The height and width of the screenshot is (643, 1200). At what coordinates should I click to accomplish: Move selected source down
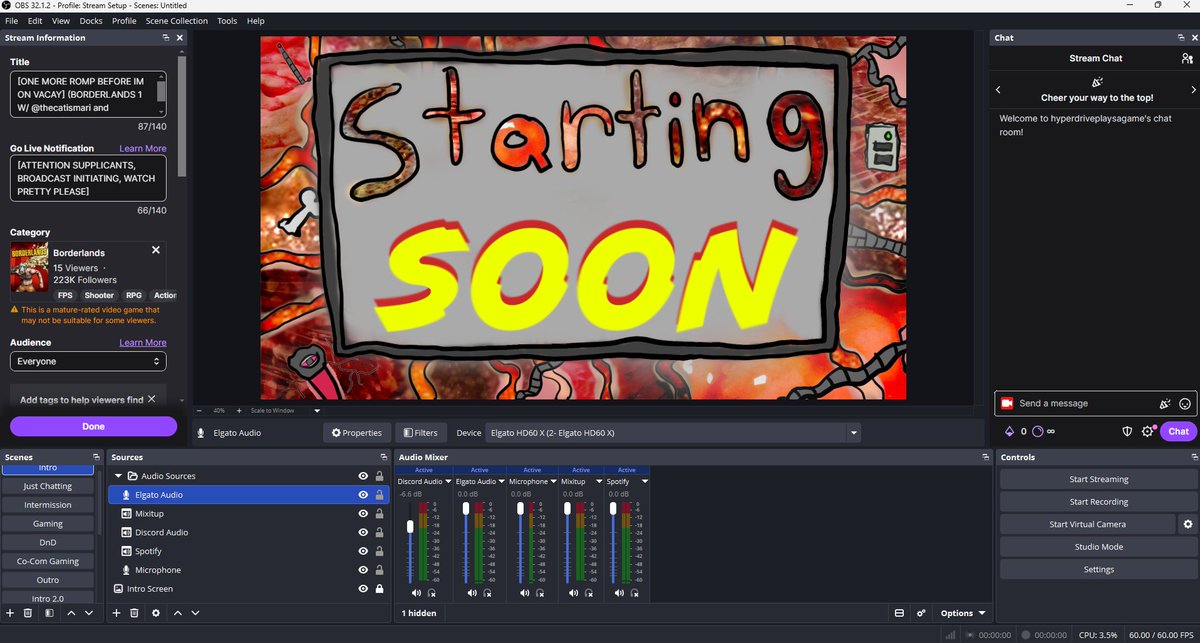click(196, 612)
